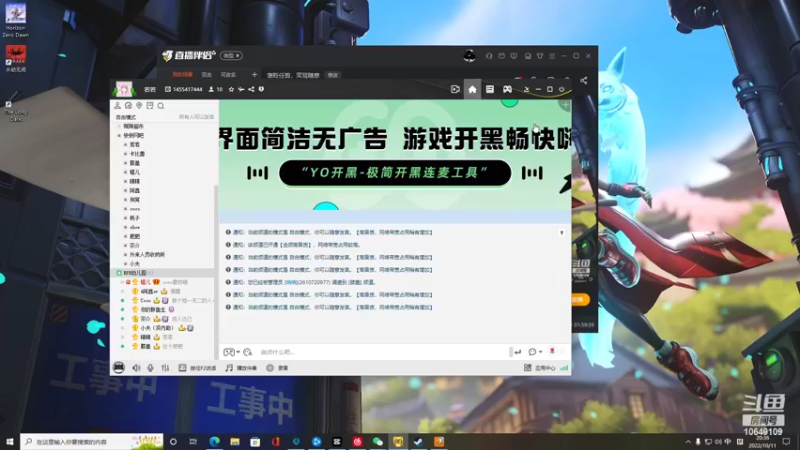
Task: Click the signal strength bars icon
Action: pos(564,368)
